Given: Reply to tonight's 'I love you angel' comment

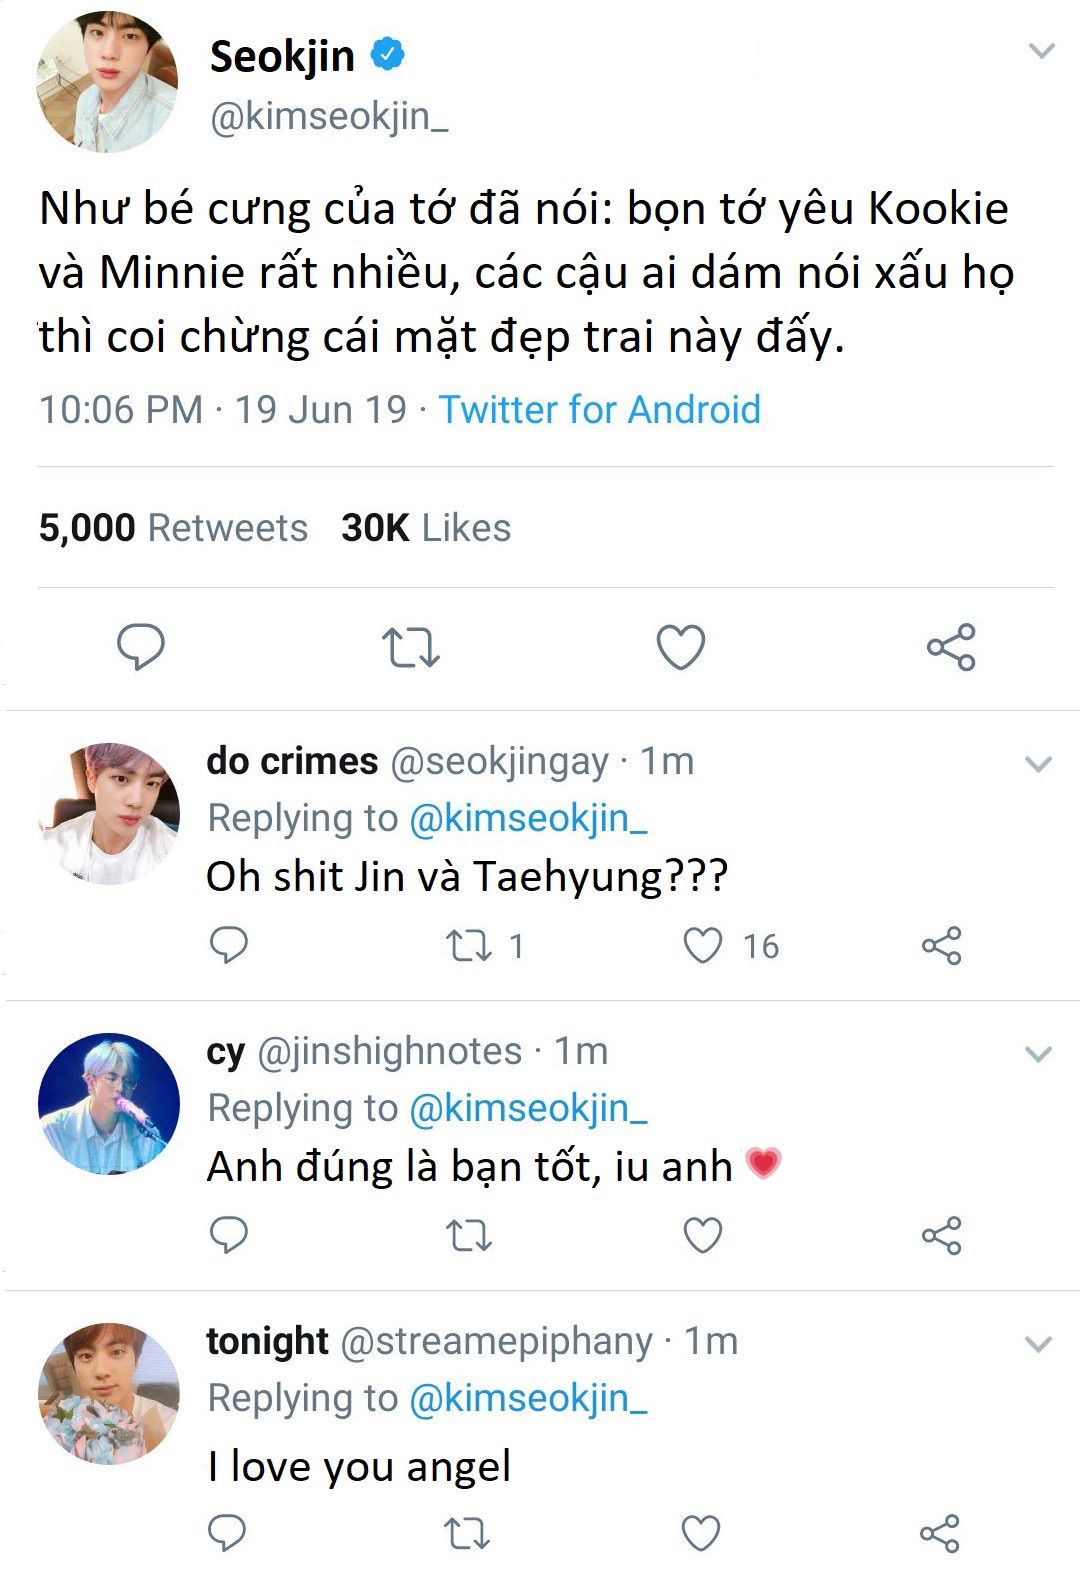Looking at the screenshot, I should 227,1532.
